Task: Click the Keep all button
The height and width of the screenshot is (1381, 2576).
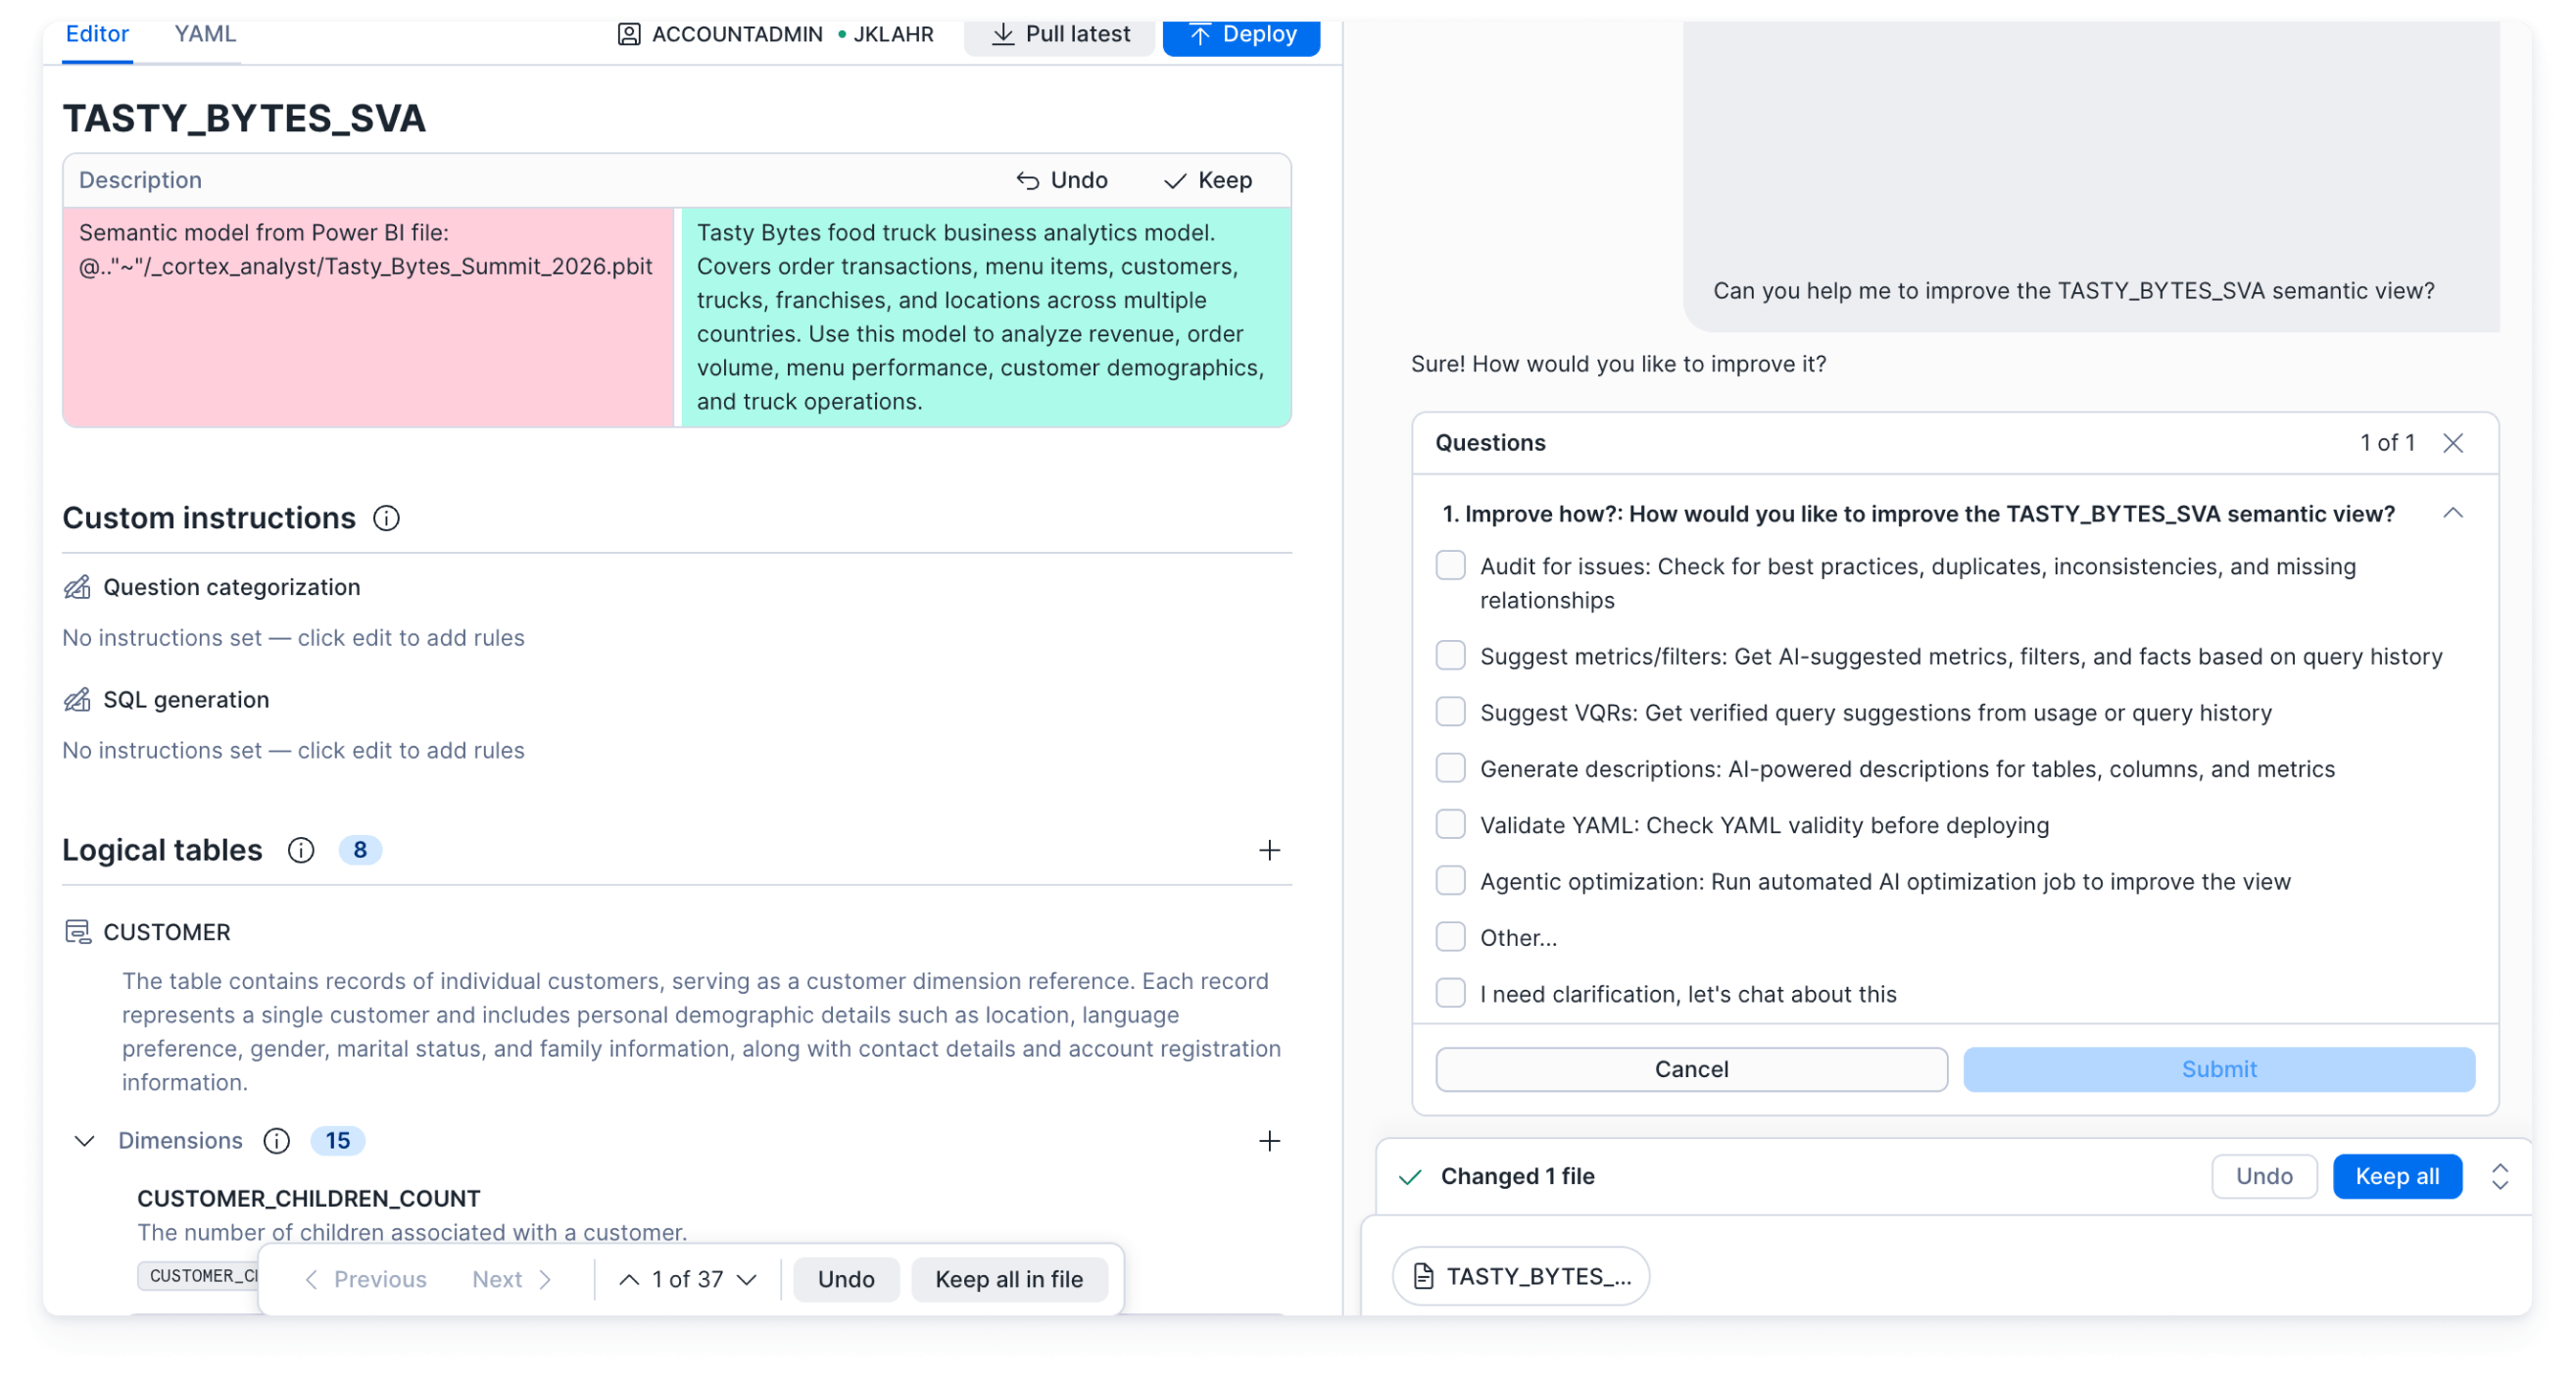Action: click(2397, 1176)
